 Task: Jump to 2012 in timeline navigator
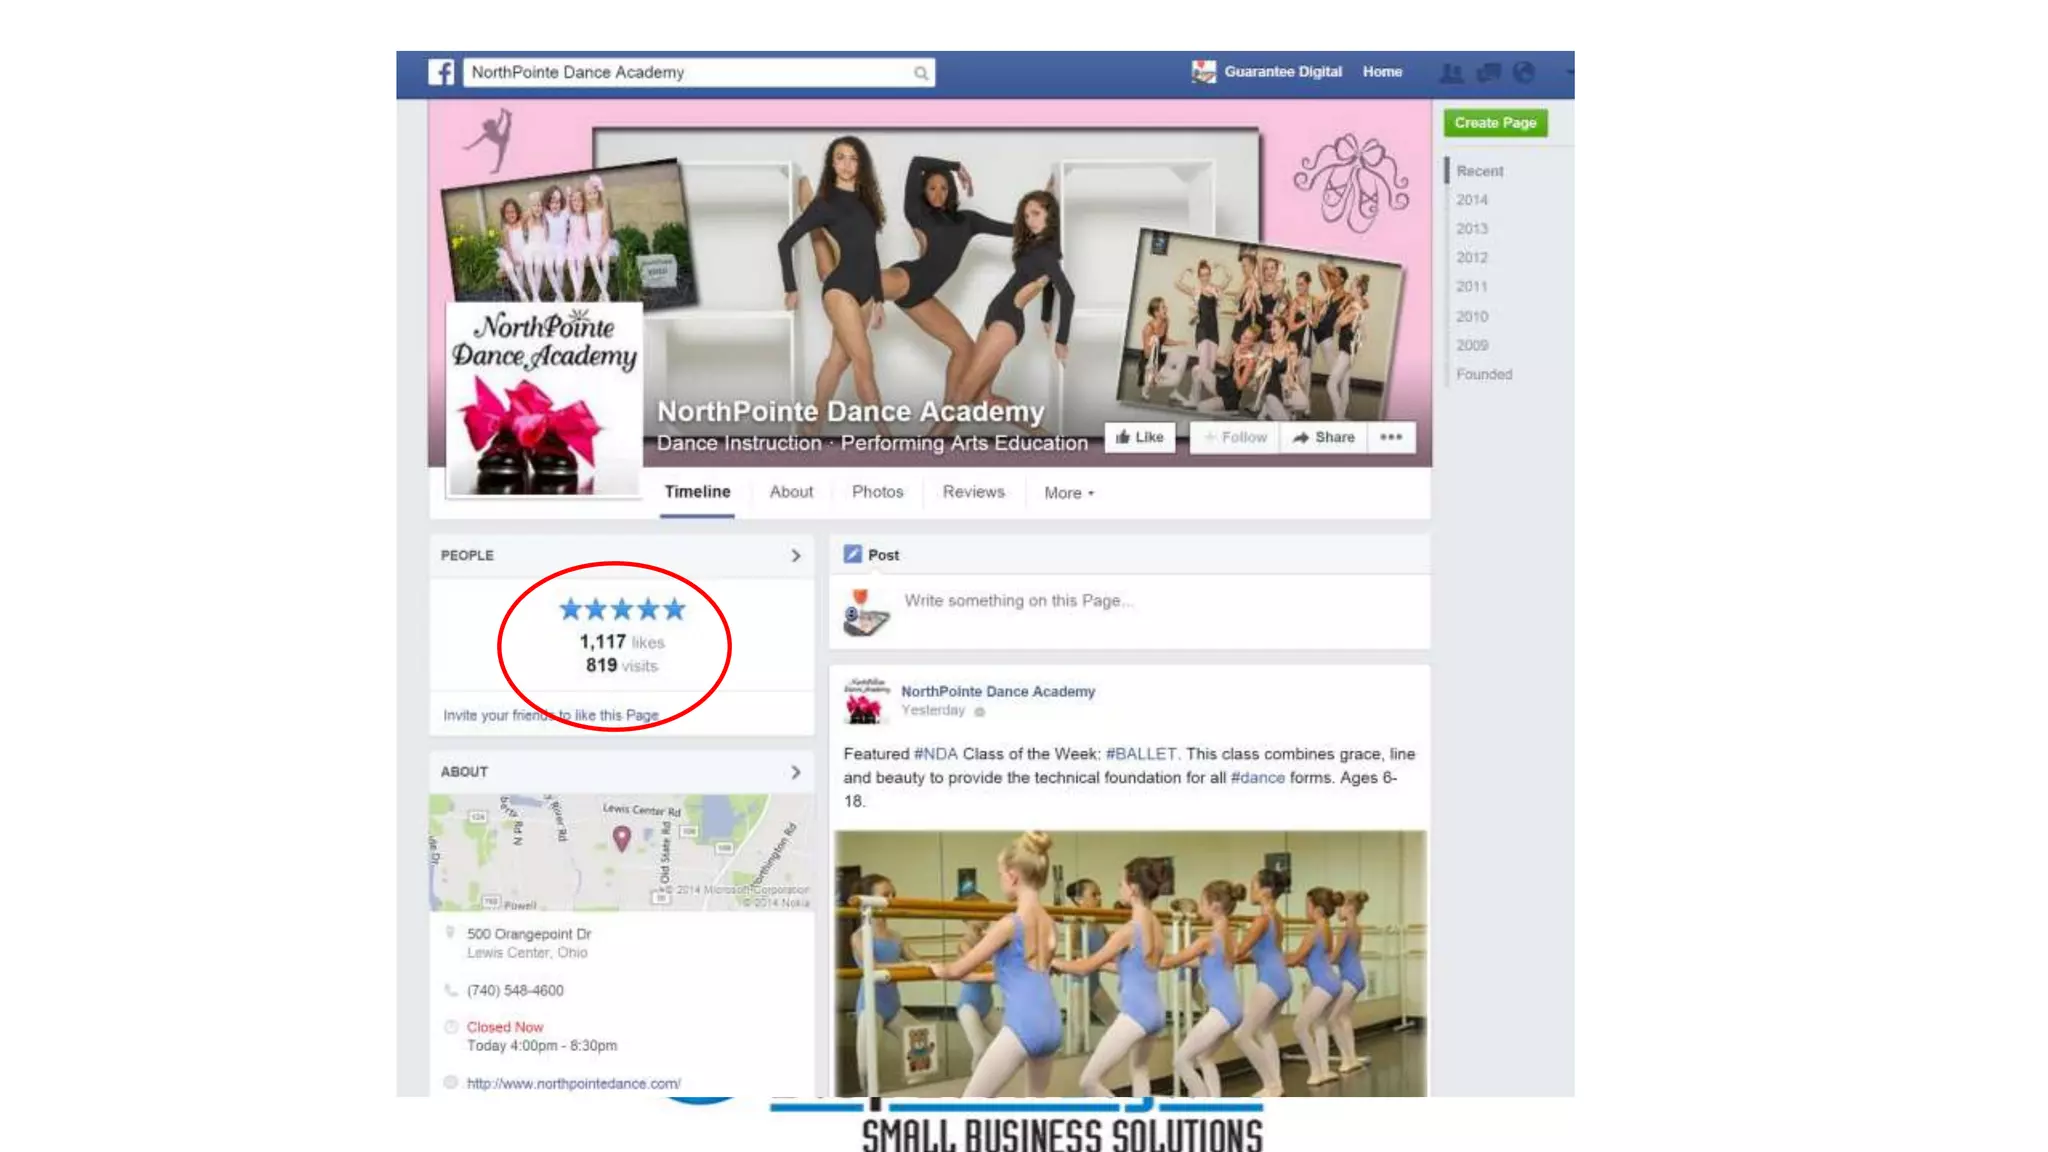tap(1472, 257)
